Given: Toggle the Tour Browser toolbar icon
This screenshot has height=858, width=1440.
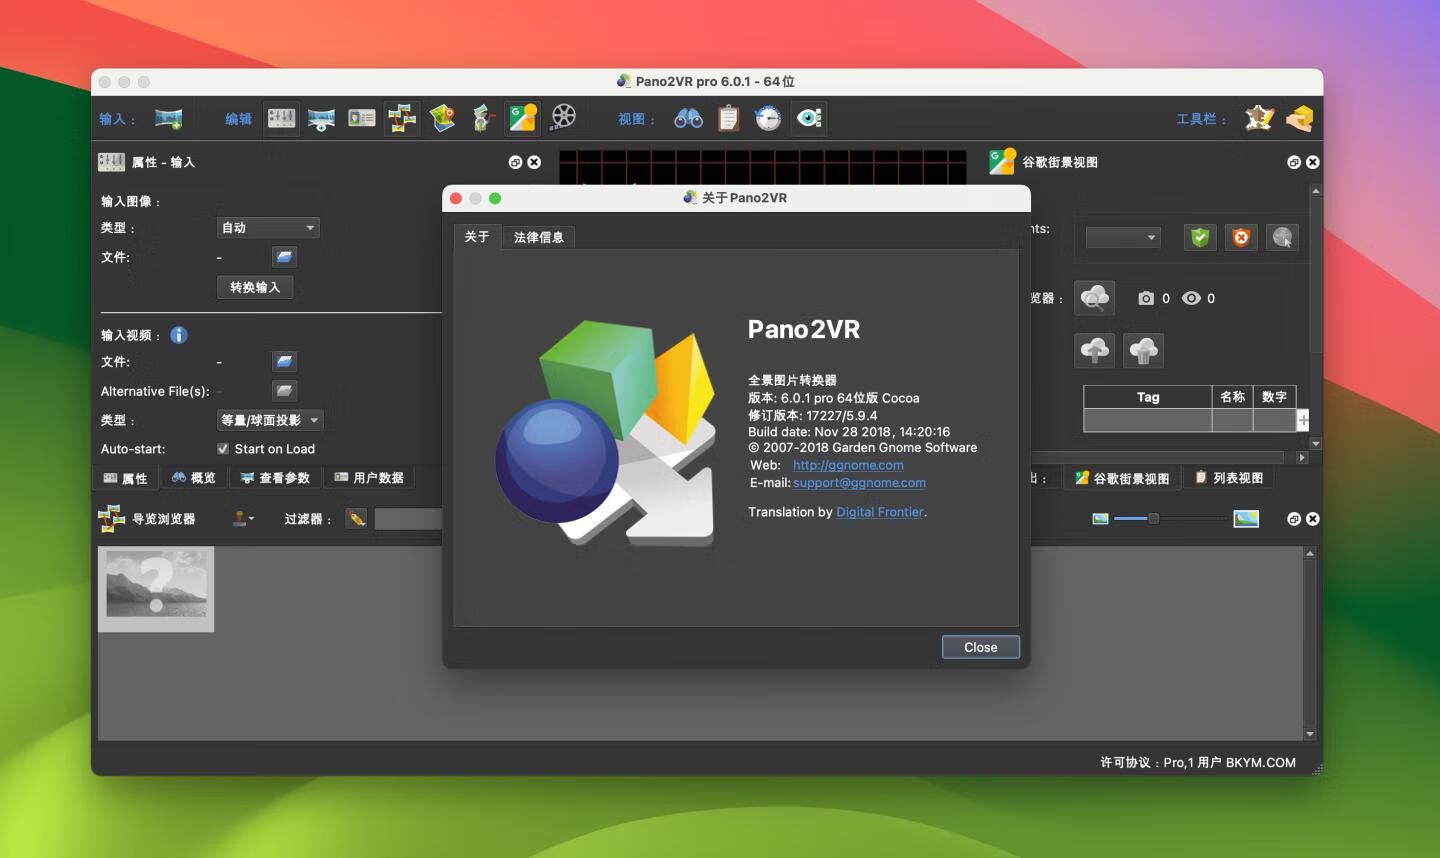Looking at the screenshot, I should tap(402, 118).
